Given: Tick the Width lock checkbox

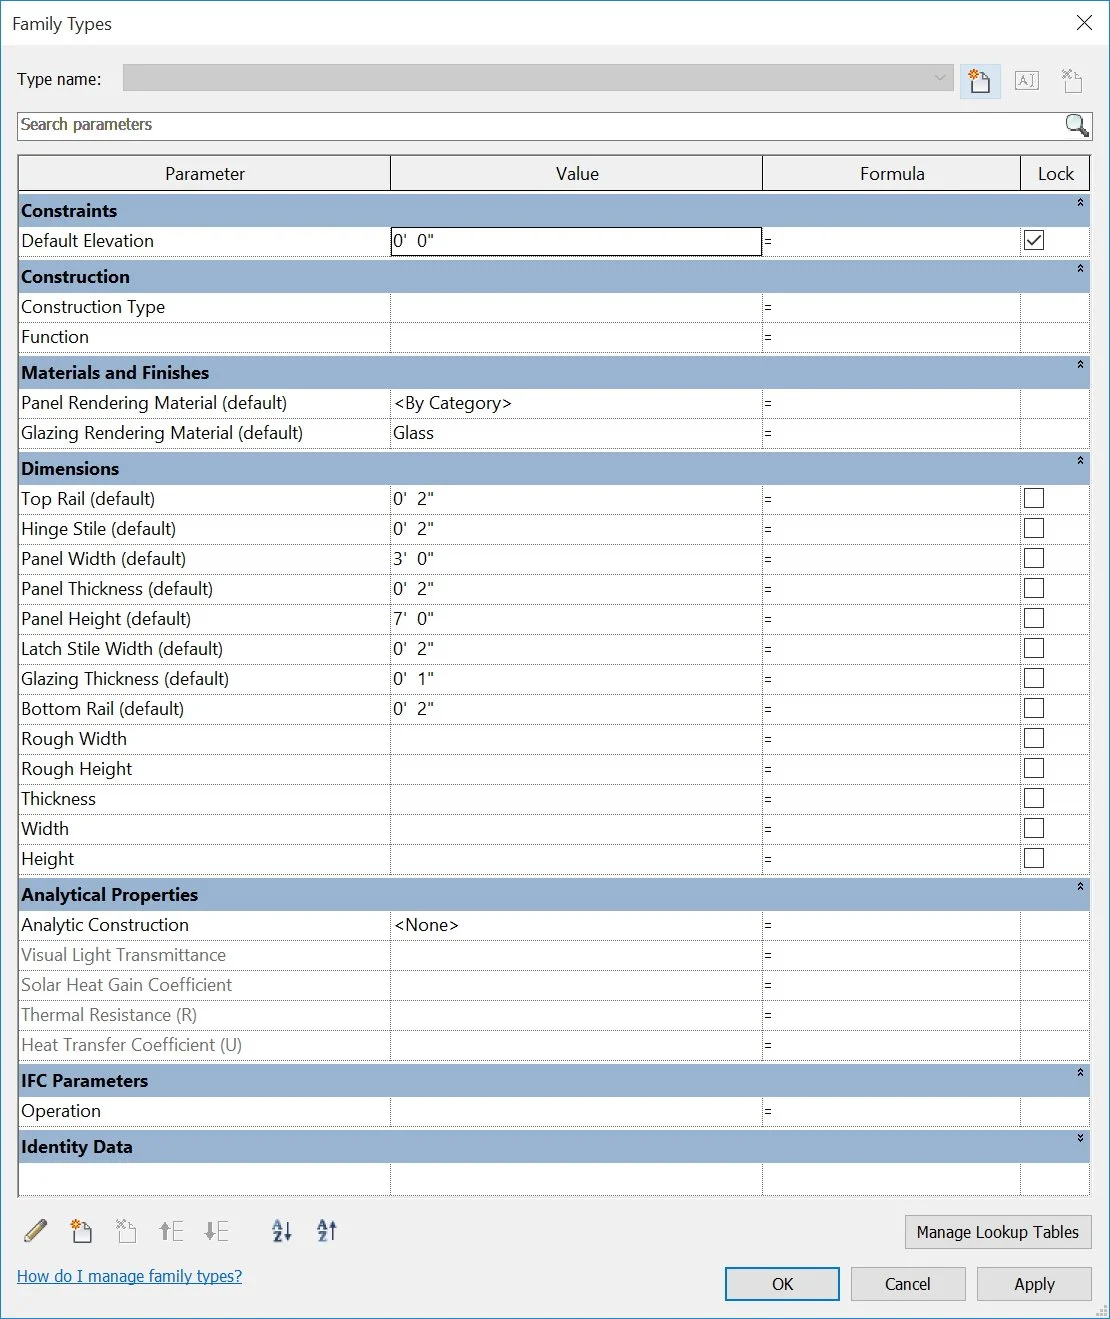Looking at the screenshot, I should 1034,828.
